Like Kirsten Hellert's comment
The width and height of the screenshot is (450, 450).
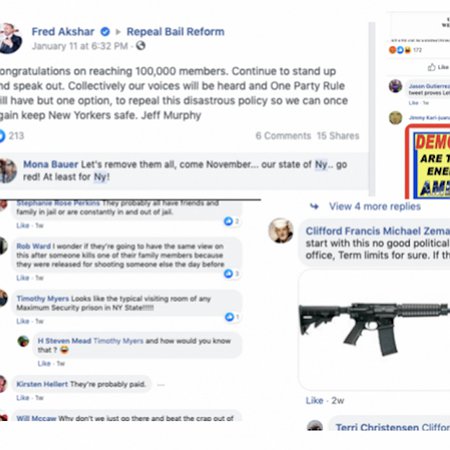[x=23, y=398]
